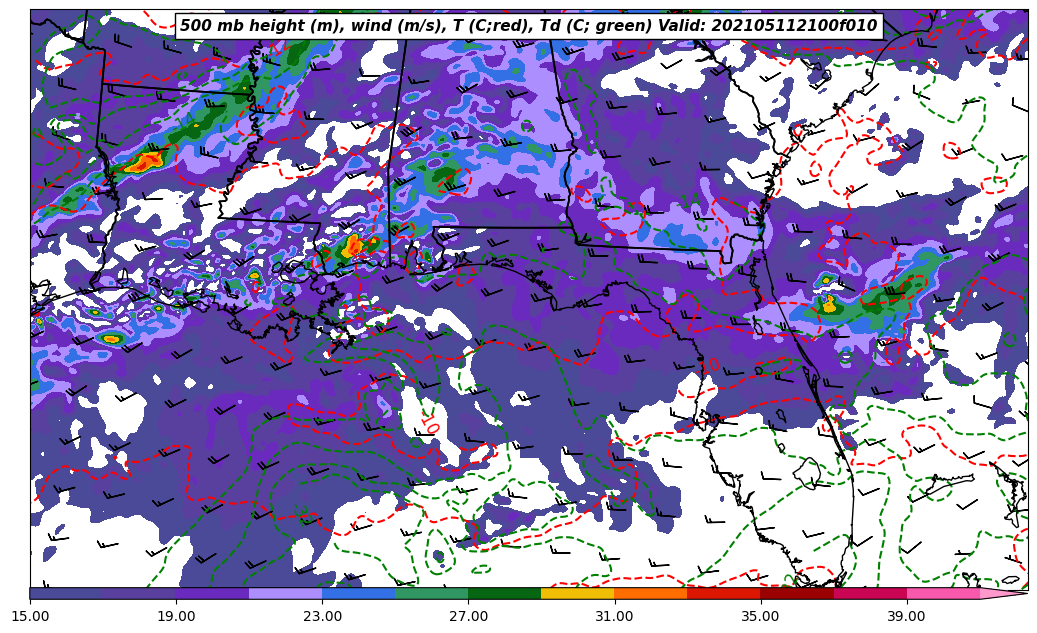Select the dark red colorbar segment after 35.00
This screenshot has height=633, width=1037.
tap(797, 594)
